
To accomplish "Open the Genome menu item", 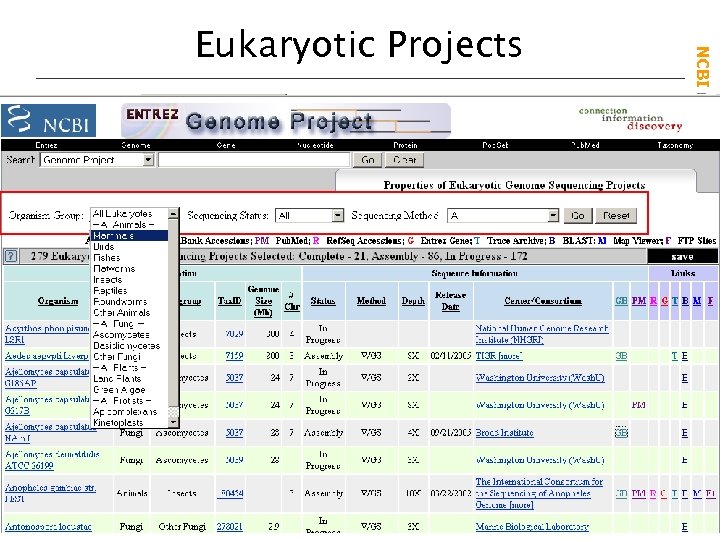I will click(136, 145).
